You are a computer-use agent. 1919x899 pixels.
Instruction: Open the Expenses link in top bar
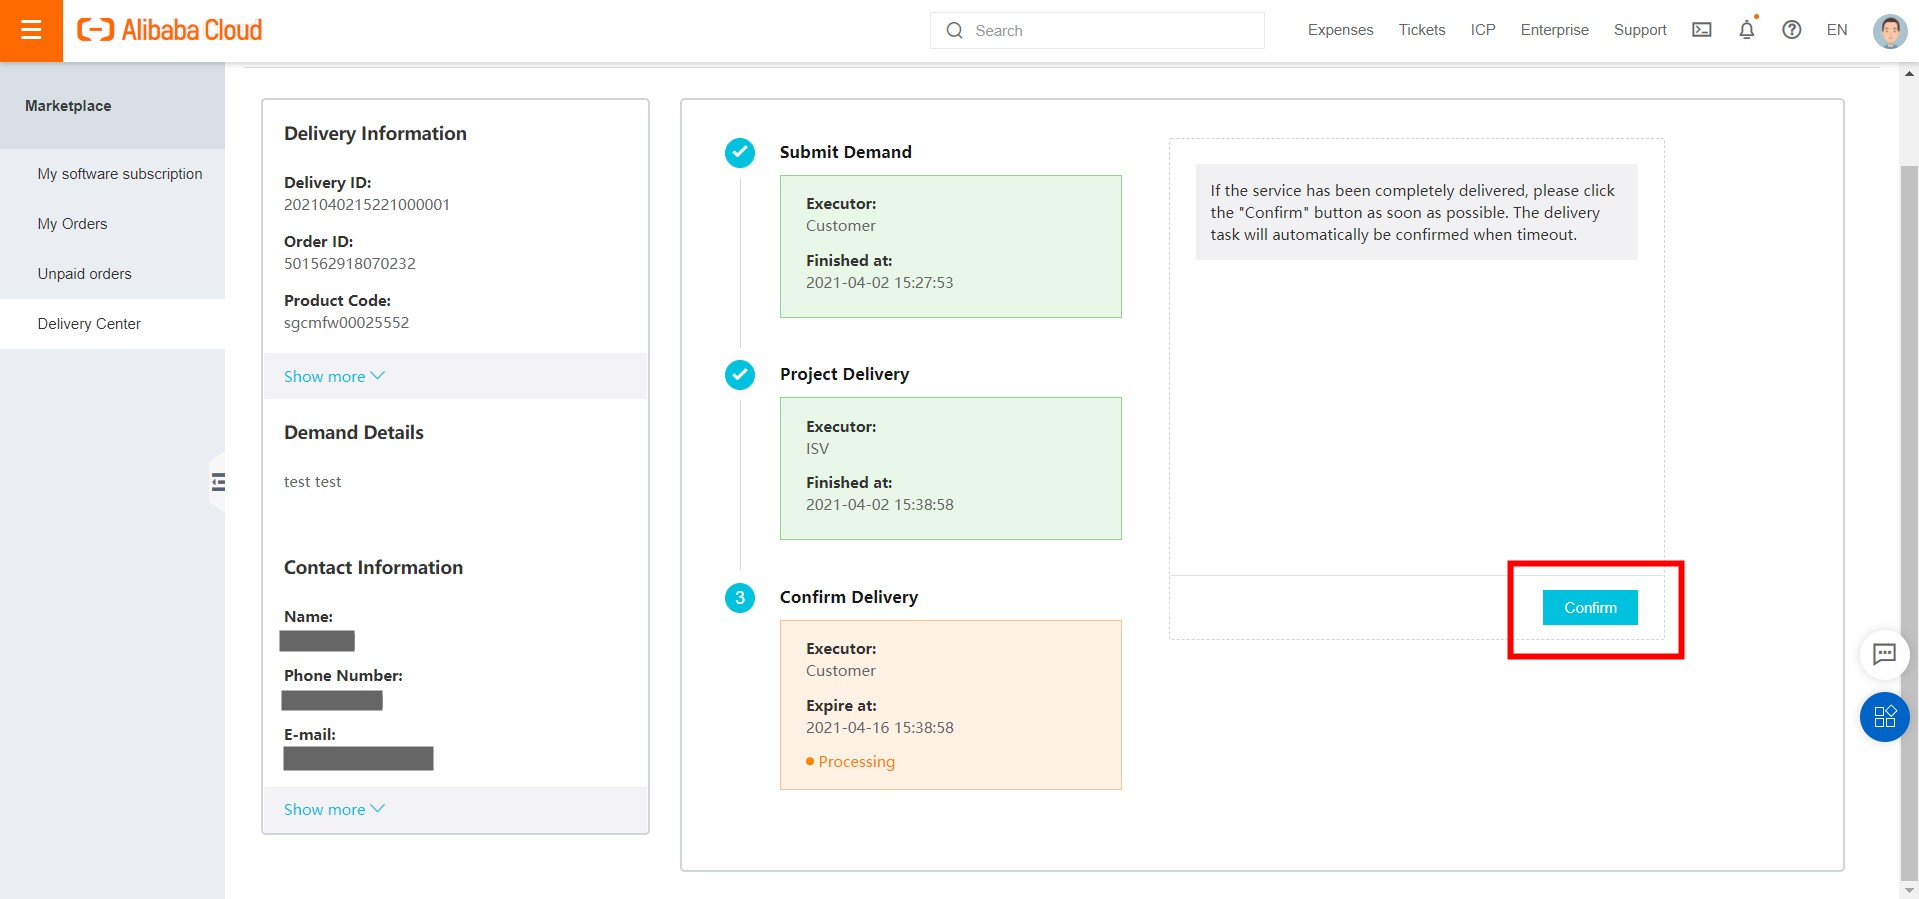(1340, 30)
